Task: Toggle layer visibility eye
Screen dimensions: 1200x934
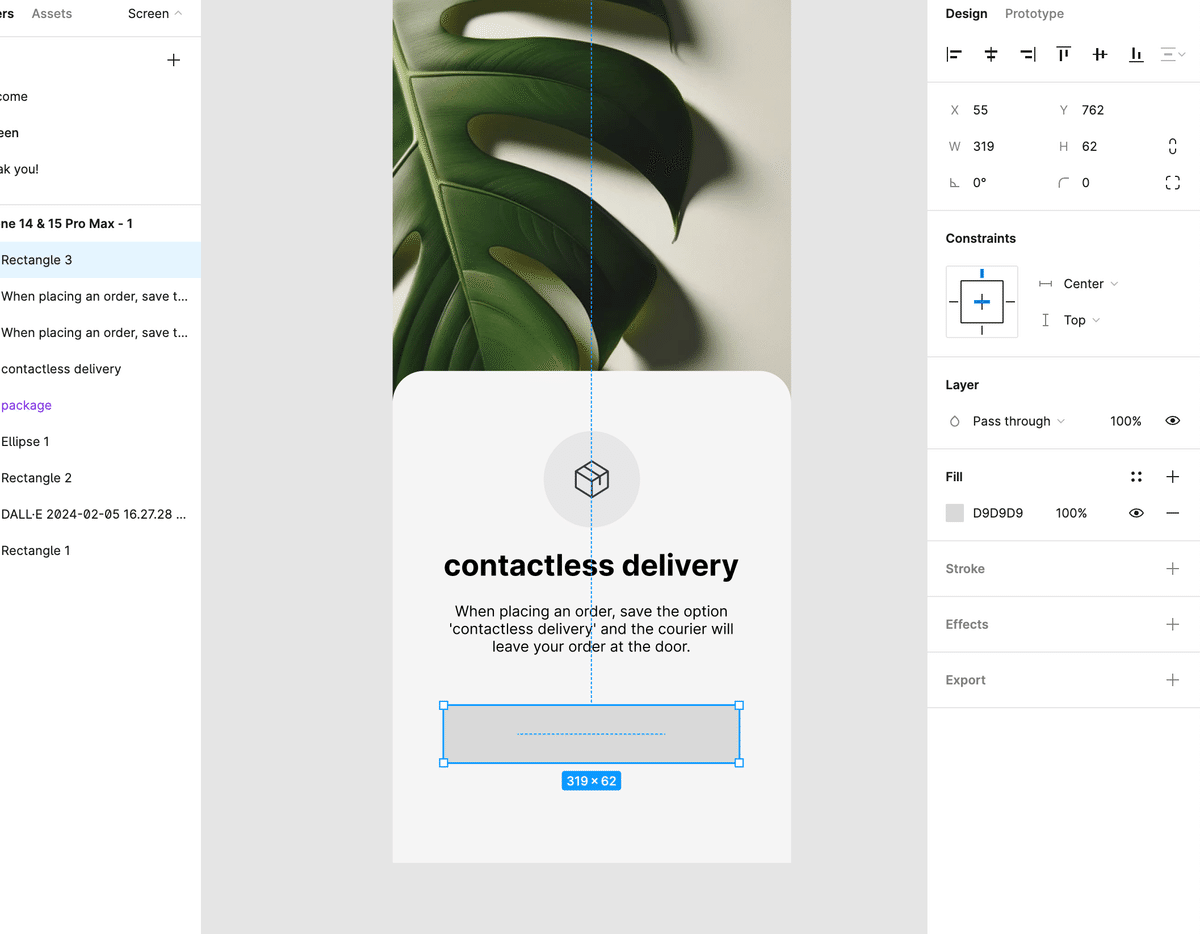Action: [1173, 421]
